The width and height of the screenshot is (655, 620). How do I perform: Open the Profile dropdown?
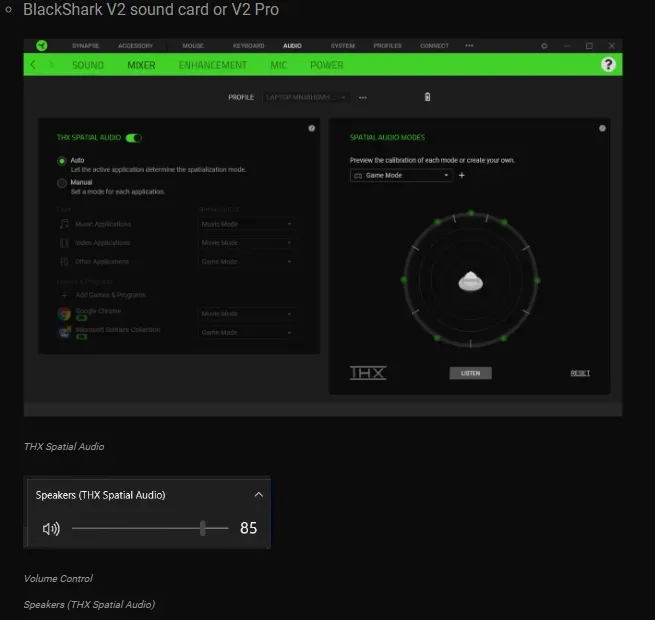[306, 97]
